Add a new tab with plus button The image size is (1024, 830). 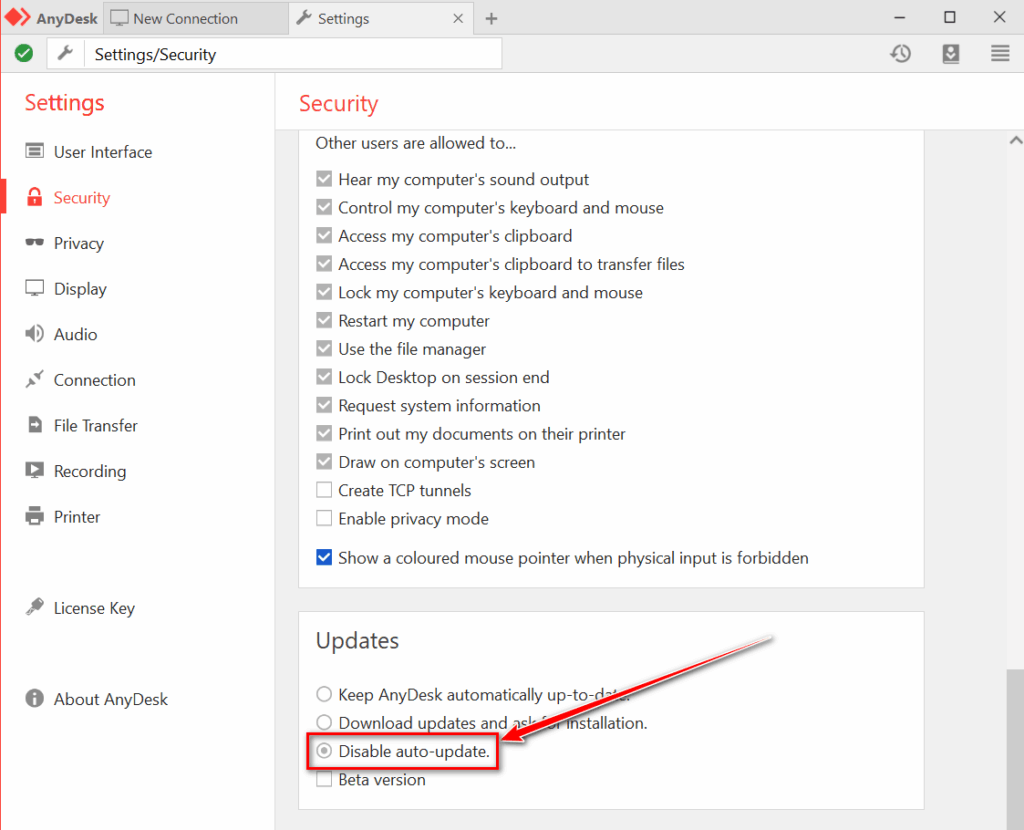[x=491, y=18]
